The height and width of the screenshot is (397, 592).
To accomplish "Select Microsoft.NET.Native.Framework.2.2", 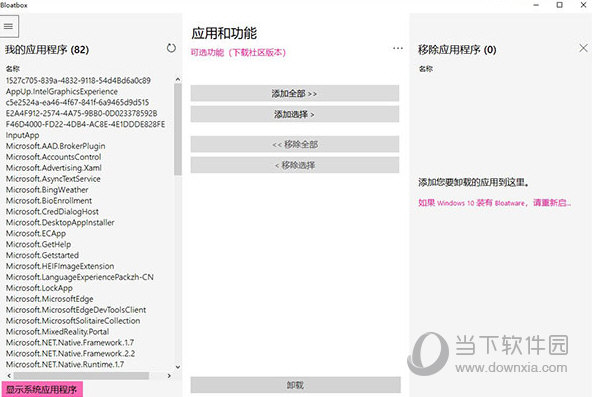I will 70,354.
